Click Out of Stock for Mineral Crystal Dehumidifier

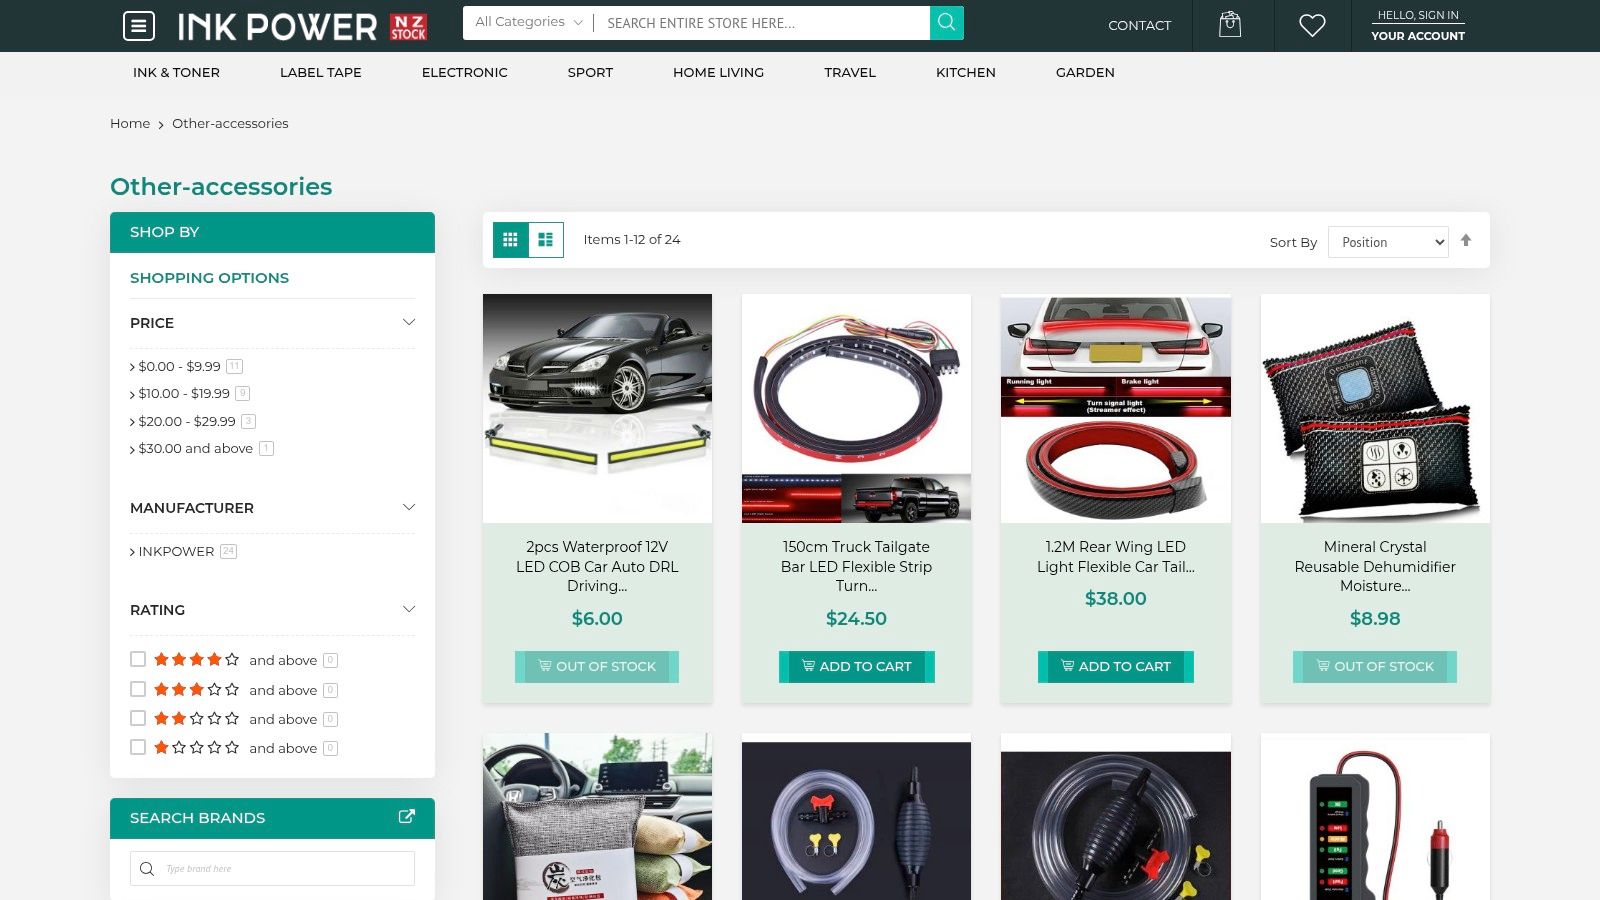(1375, 666)
